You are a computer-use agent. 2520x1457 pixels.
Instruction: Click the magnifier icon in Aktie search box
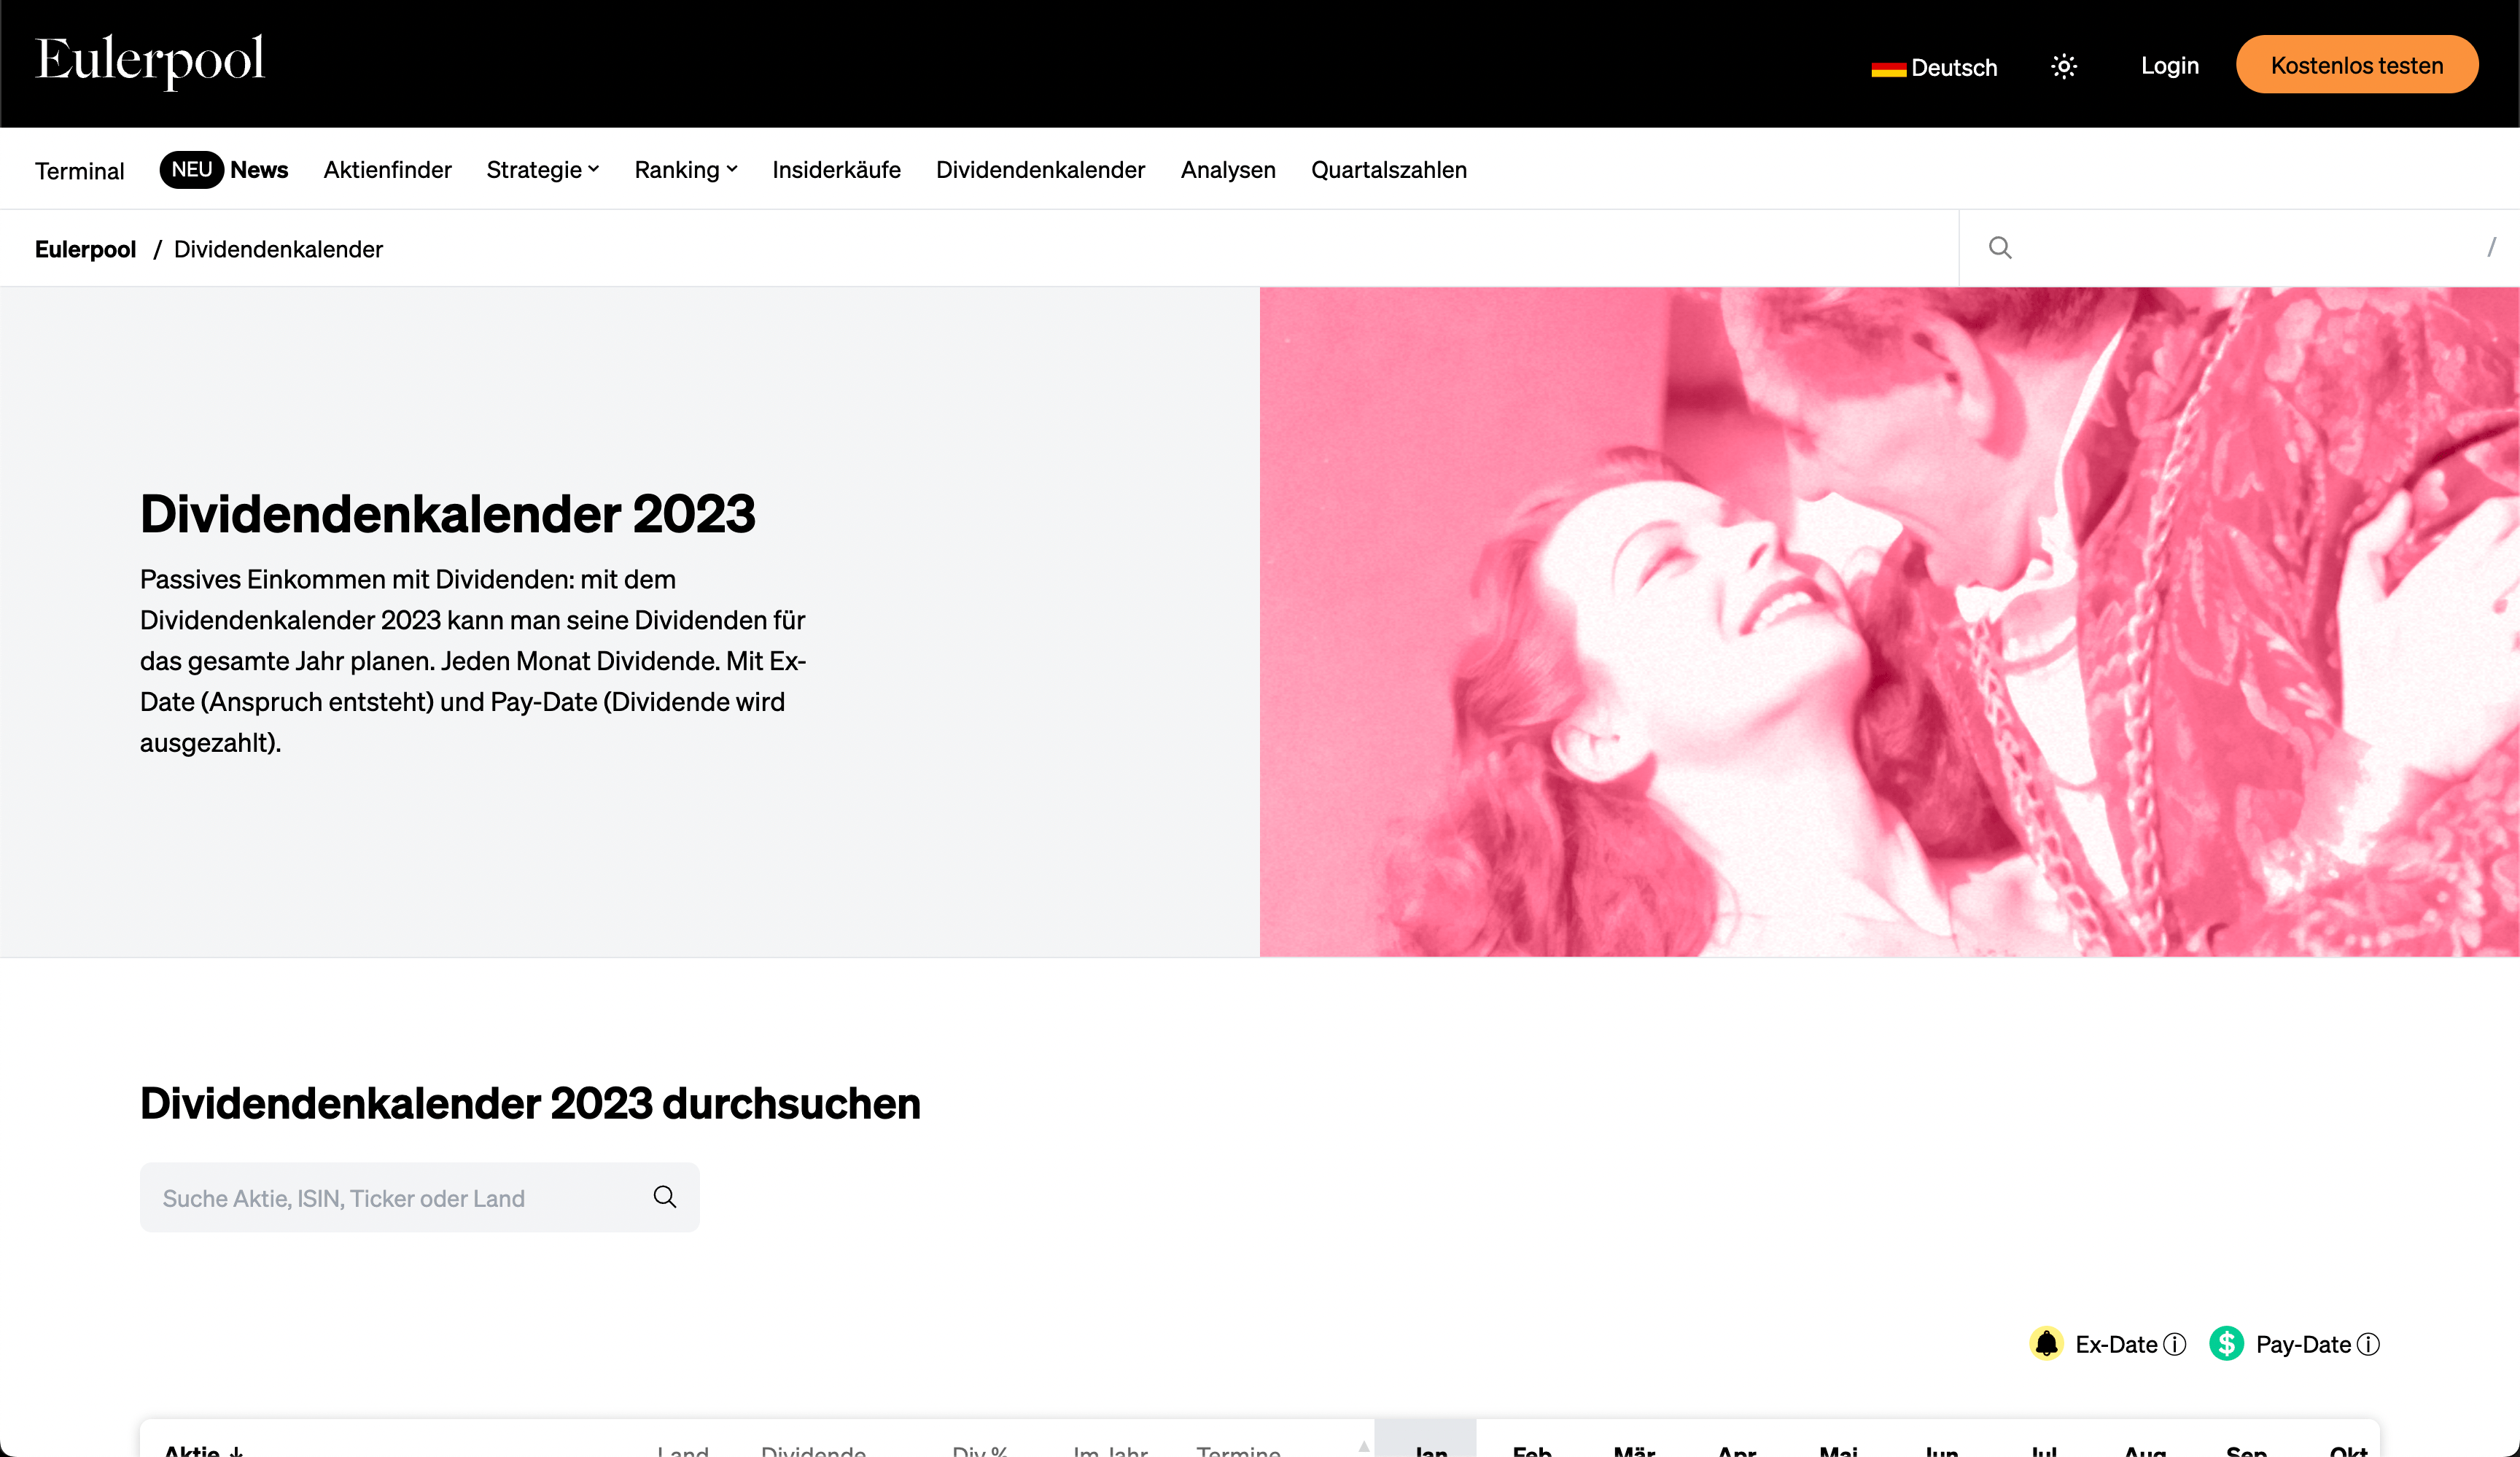665,1197
